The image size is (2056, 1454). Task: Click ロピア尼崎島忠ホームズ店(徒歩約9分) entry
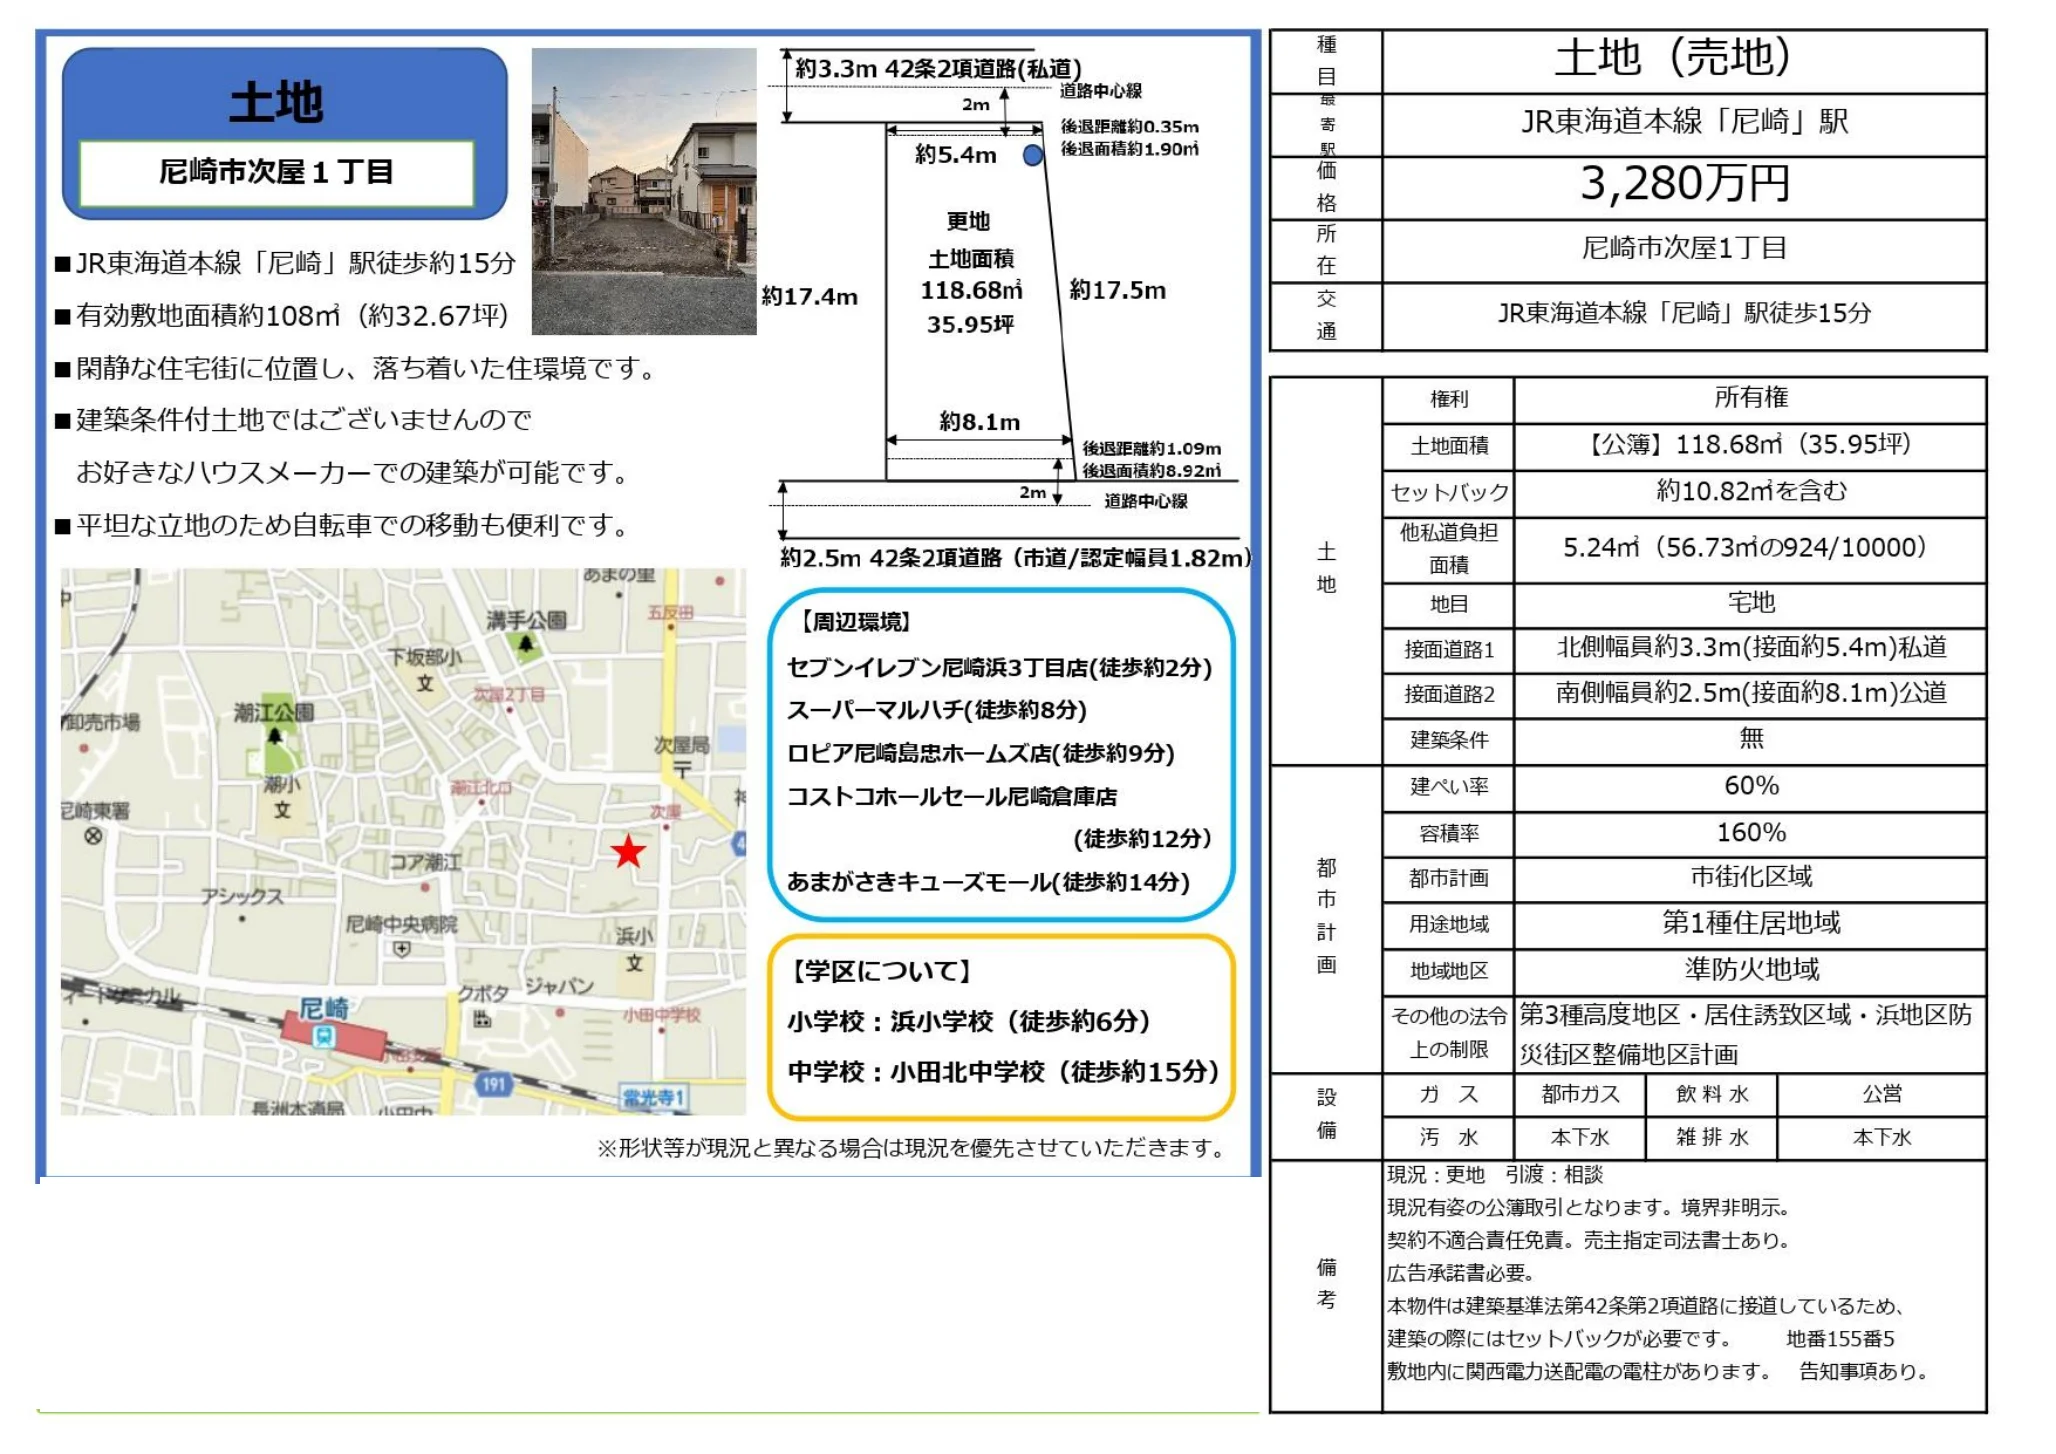point(981,753)
